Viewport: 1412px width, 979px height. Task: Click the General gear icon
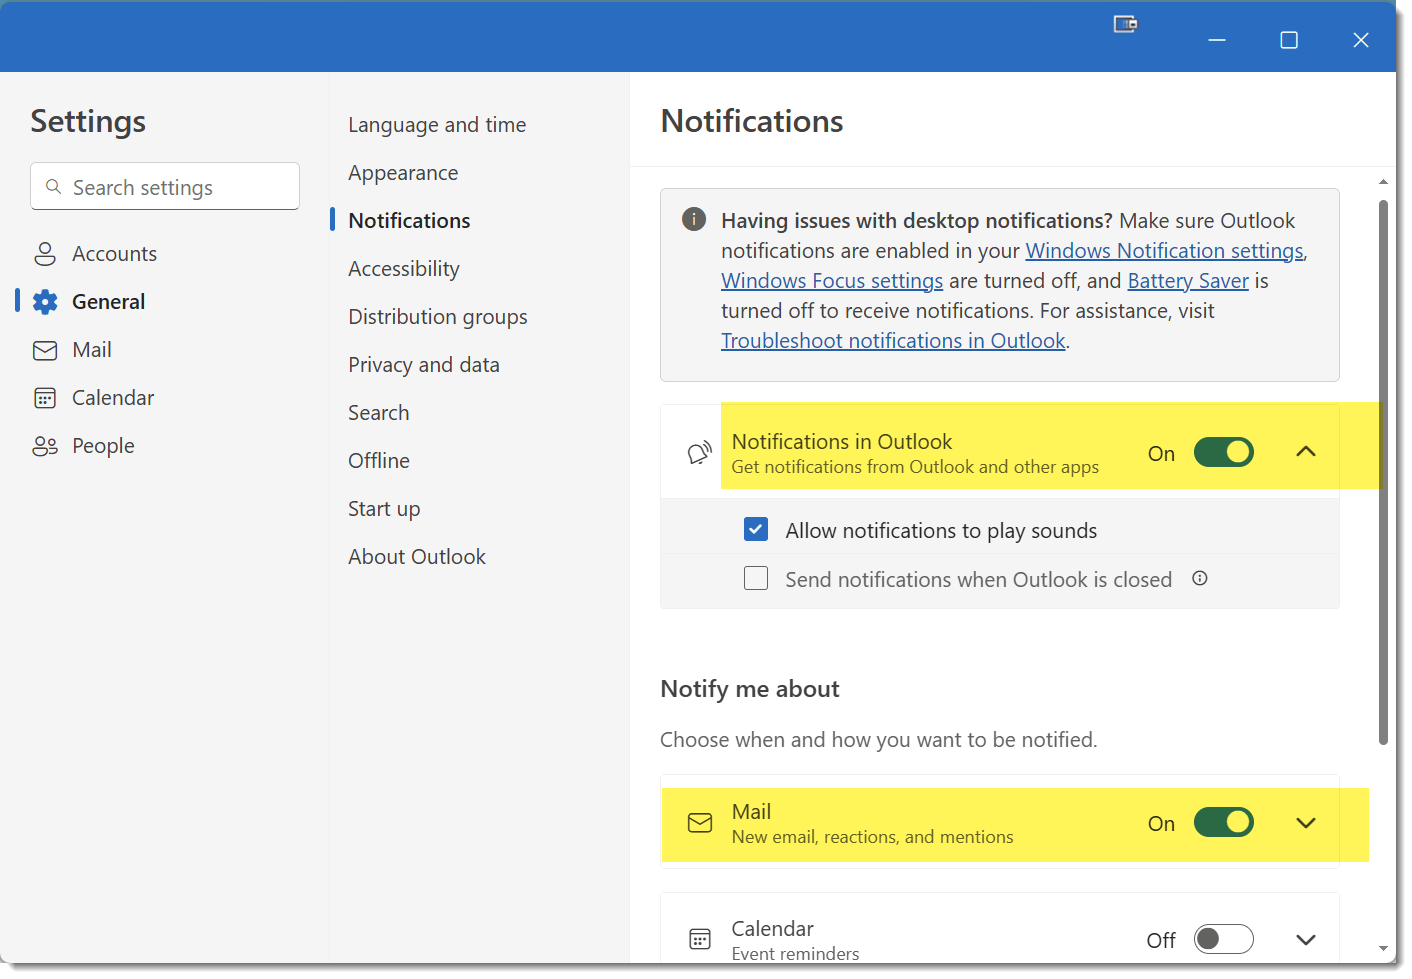[45, 302]
